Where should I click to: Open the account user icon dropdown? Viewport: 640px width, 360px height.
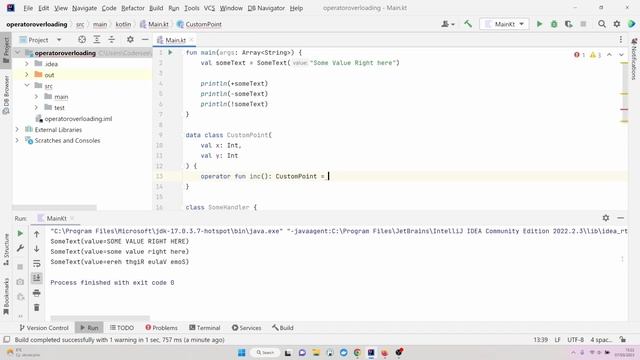pyautogui.click(x=448, y=24)
